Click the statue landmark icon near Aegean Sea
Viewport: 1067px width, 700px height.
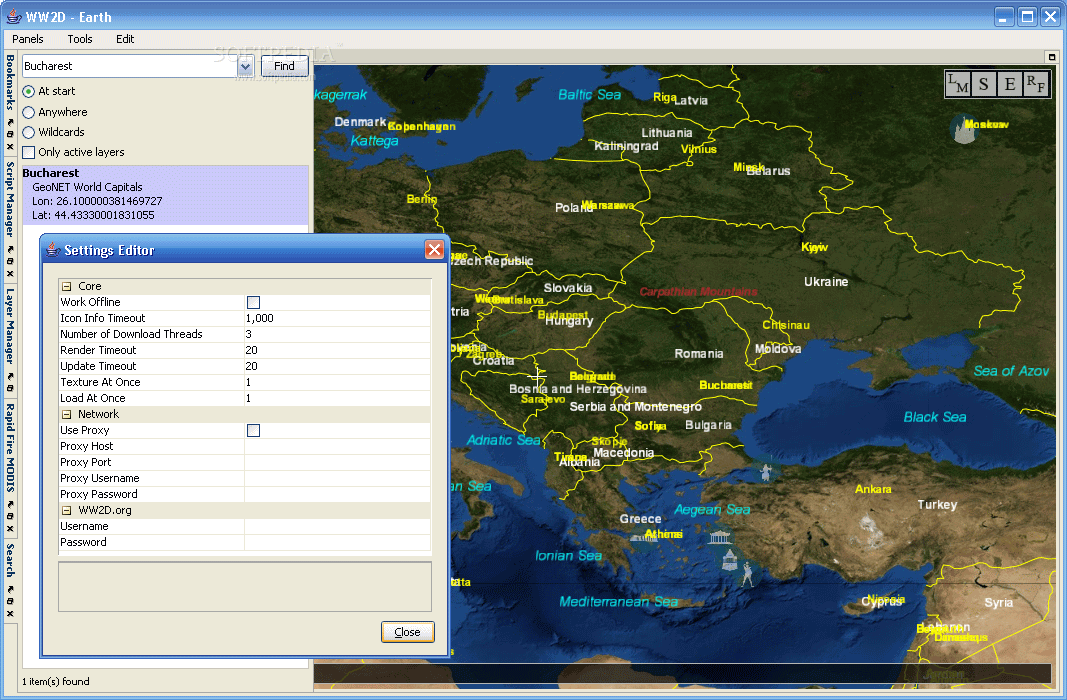point(747,573)
